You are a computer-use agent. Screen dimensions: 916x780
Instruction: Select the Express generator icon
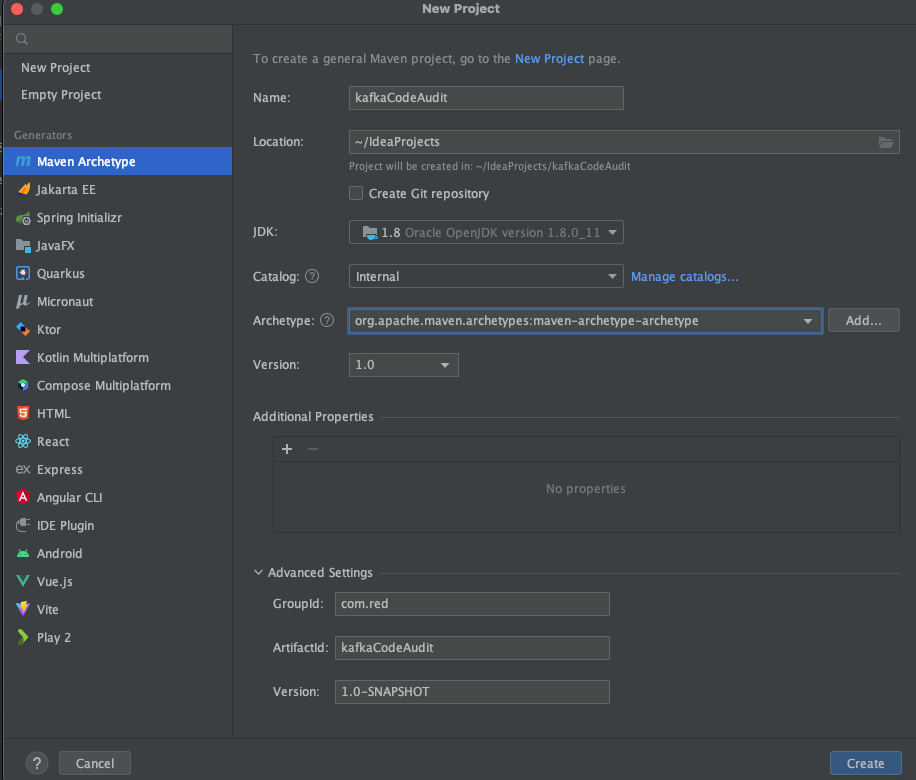pos(23,469)
